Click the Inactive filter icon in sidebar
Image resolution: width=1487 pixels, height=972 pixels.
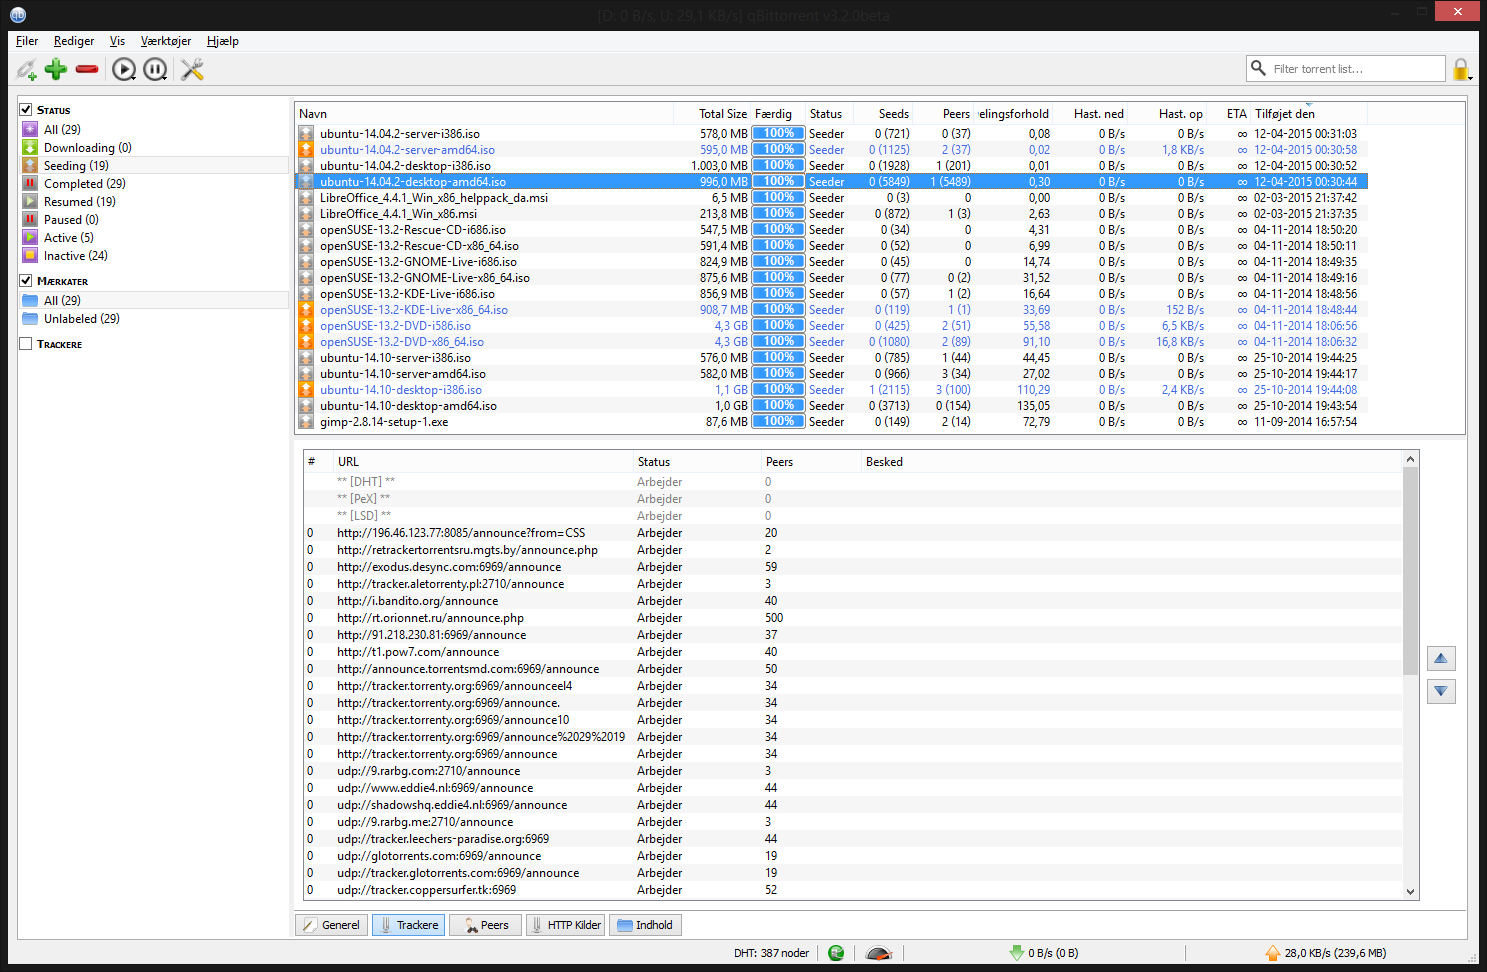31,255
